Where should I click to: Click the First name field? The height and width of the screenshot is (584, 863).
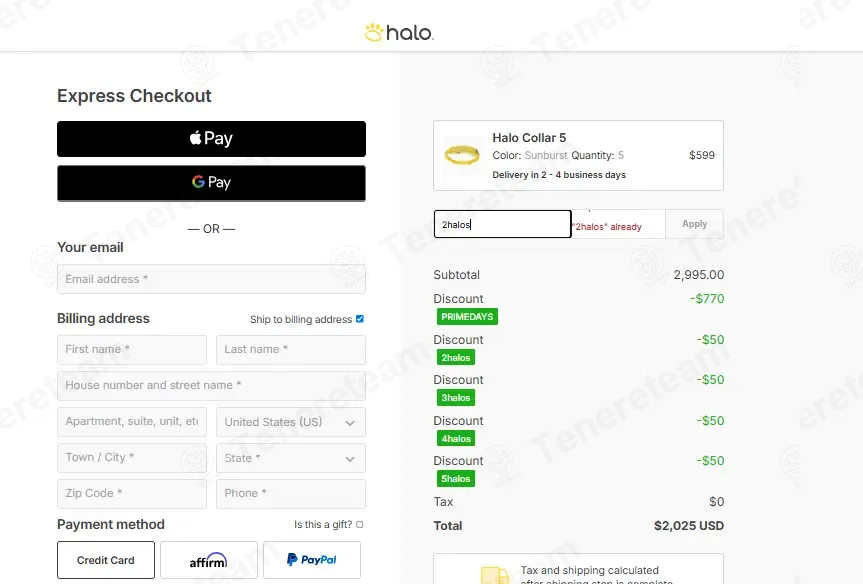coord(132,350)
